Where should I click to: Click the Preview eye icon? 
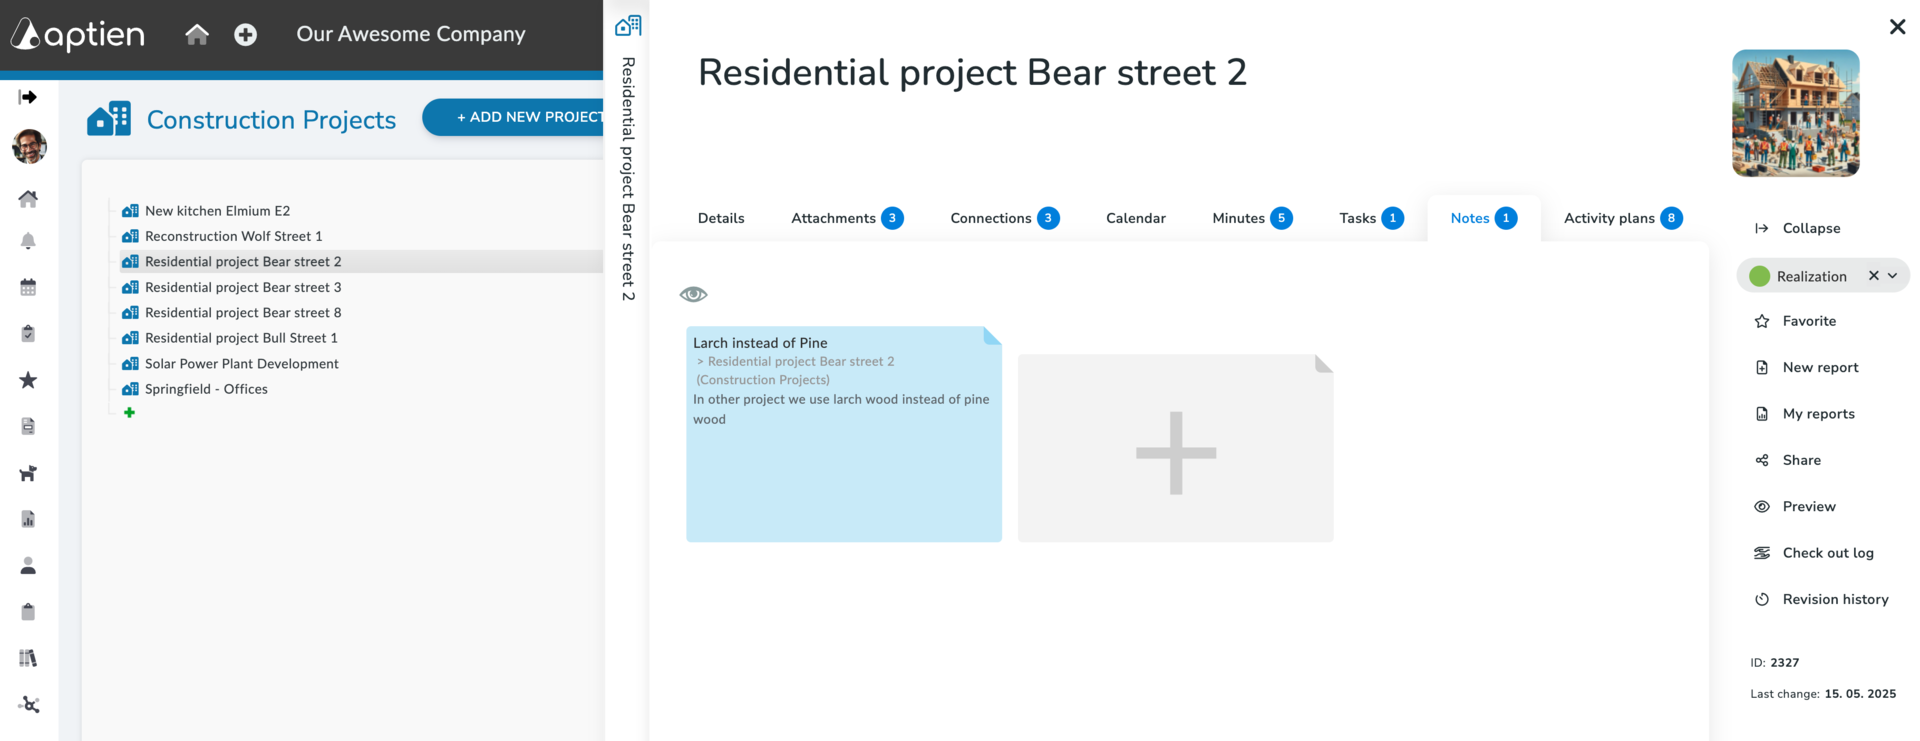[x=1762, y=506]
